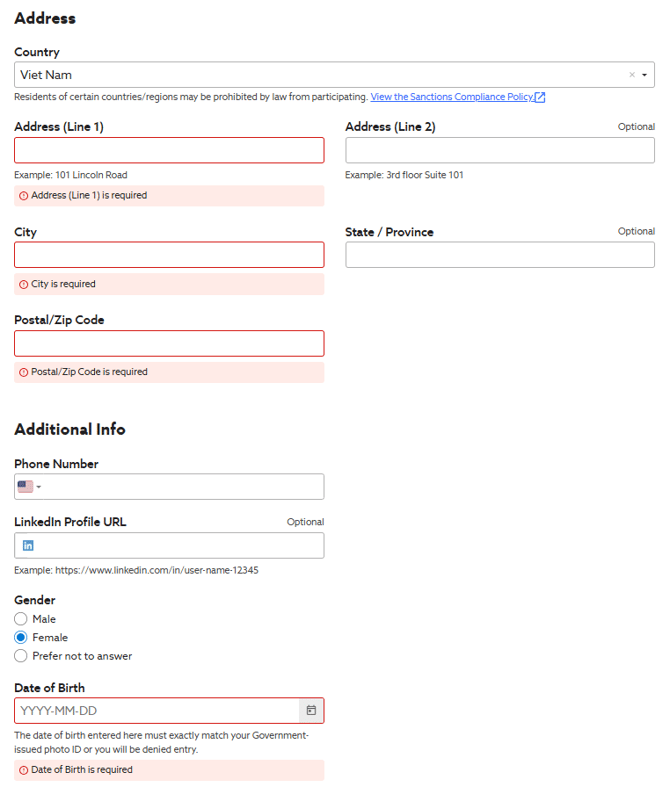Open the Date of Birth calendar picker
Image resolution: width=670 pixels, height=787 pixels.
311,710
